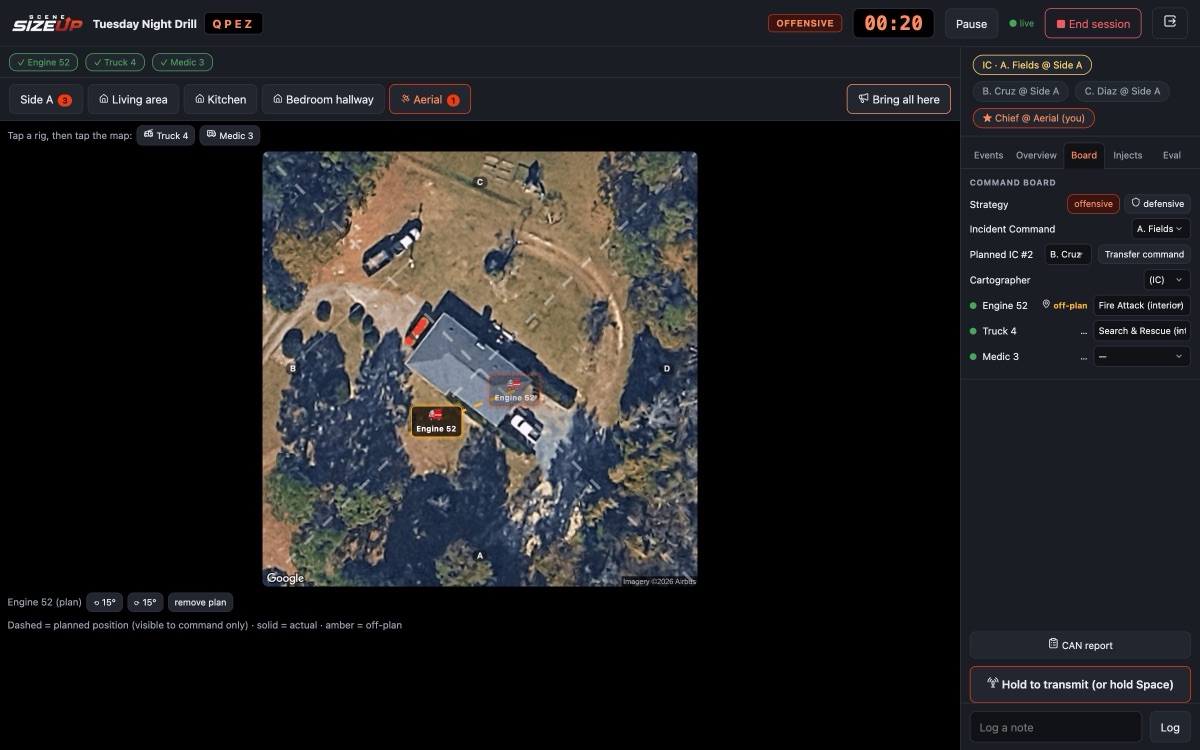Click the live status indicator
1200x750 pixels.
1022,23
